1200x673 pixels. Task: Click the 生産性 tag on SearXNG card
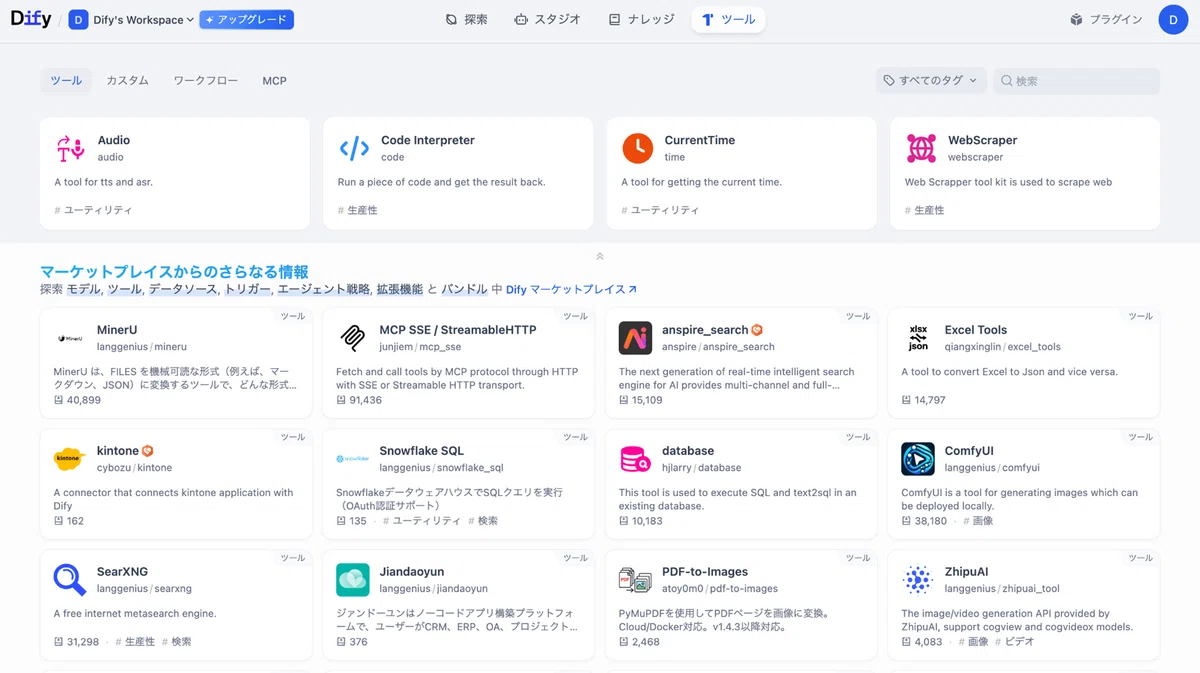135,642
